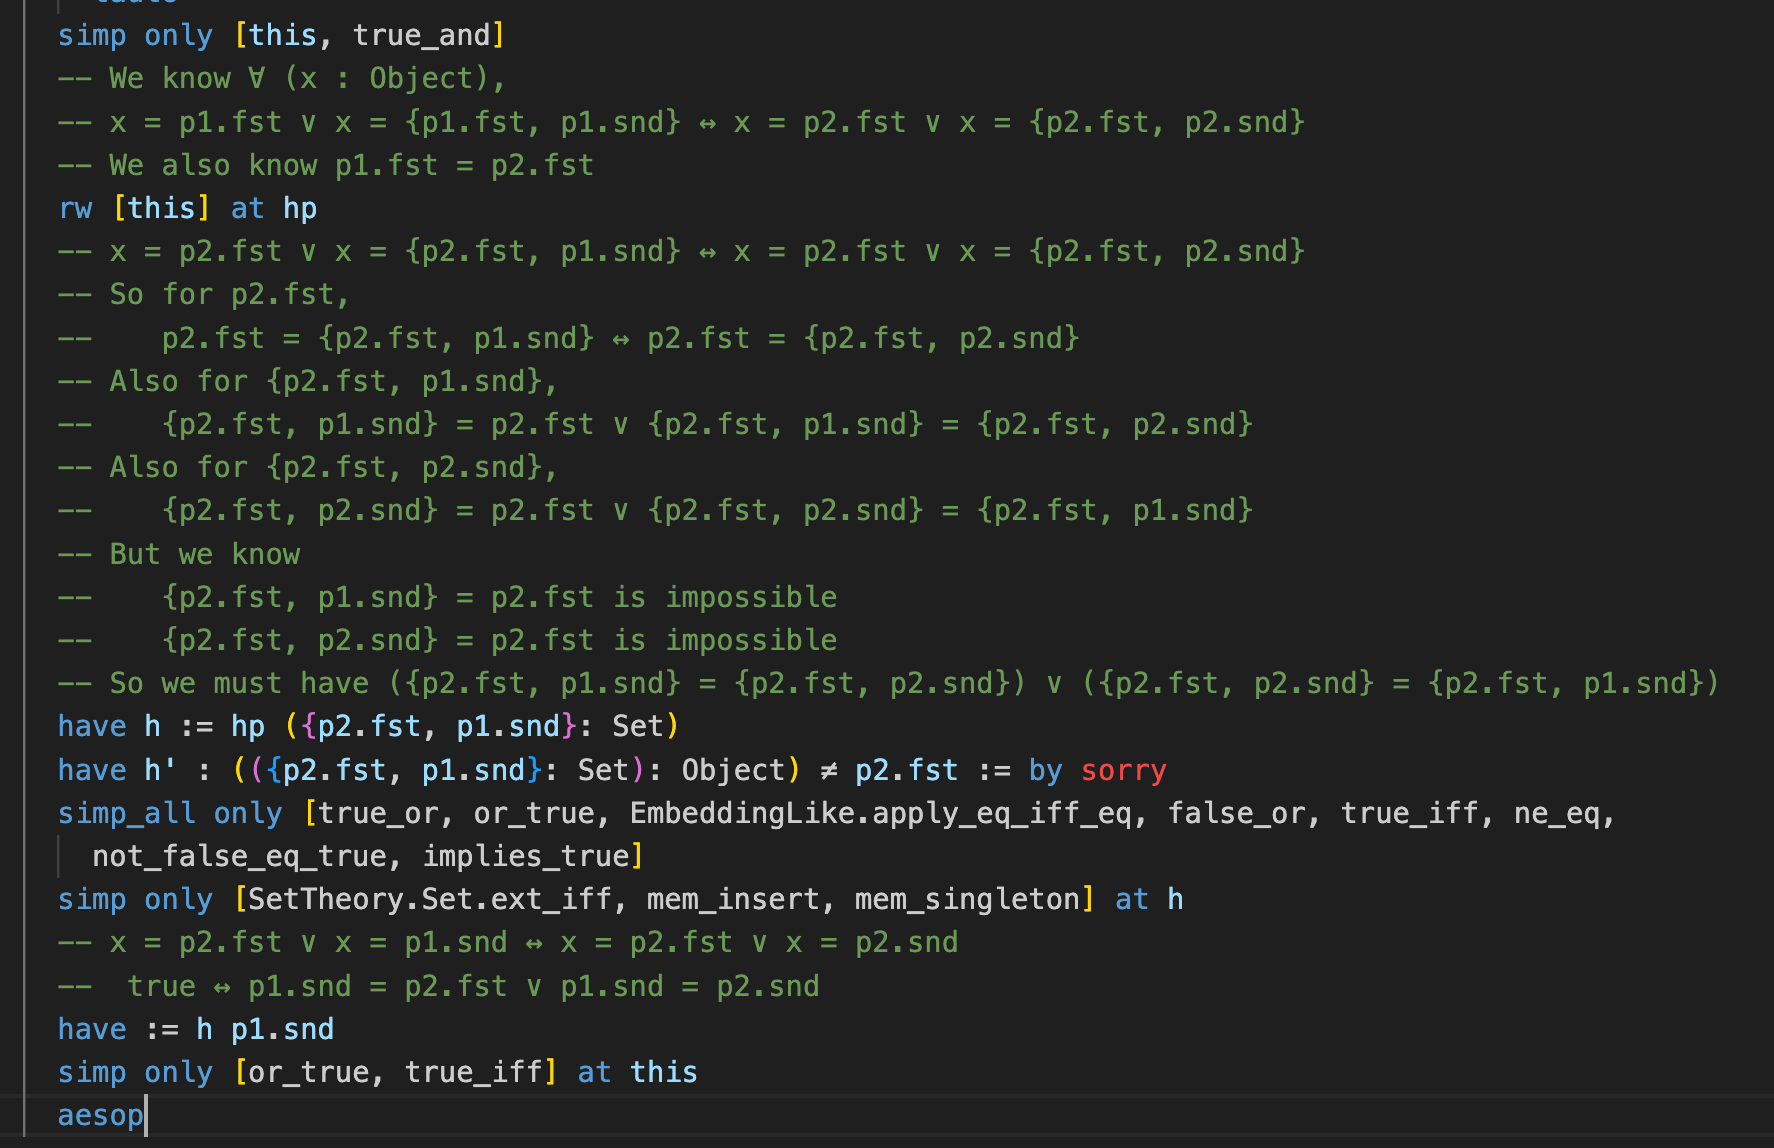Viewport: 1774px width, 1148px height.
Task: Click 'Object' type in have h' line
Action: pyautogui.click(x=733, y=770)
